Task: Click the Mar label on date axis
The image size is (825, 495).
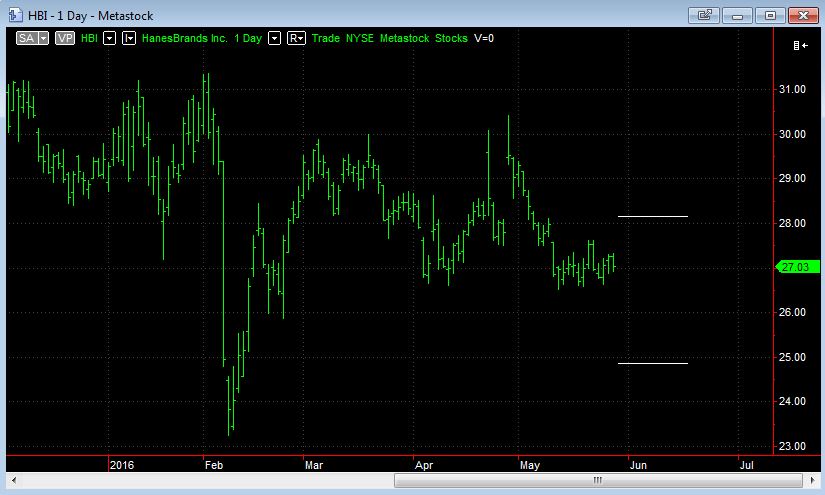Action: [x=314, y=465]
